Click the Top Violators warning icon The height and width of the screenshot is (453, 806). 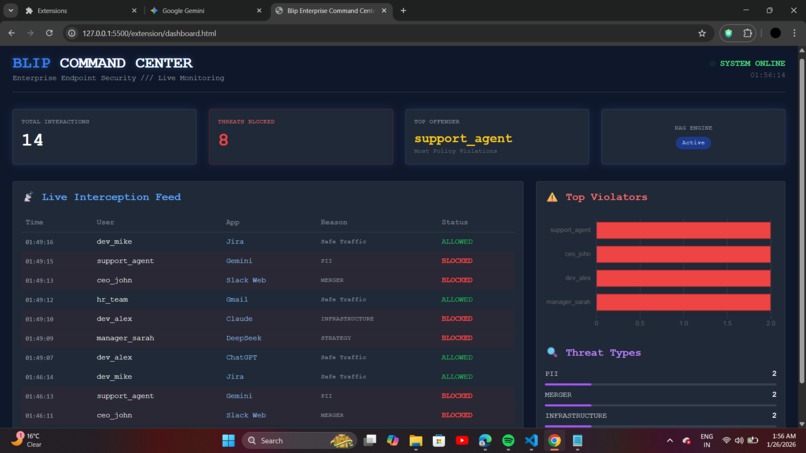point(552,197)
